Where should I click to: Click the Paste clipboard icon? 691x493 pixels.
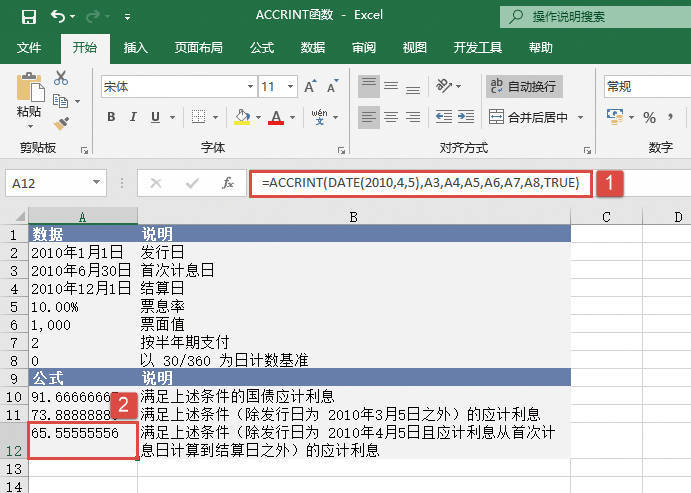30,87
